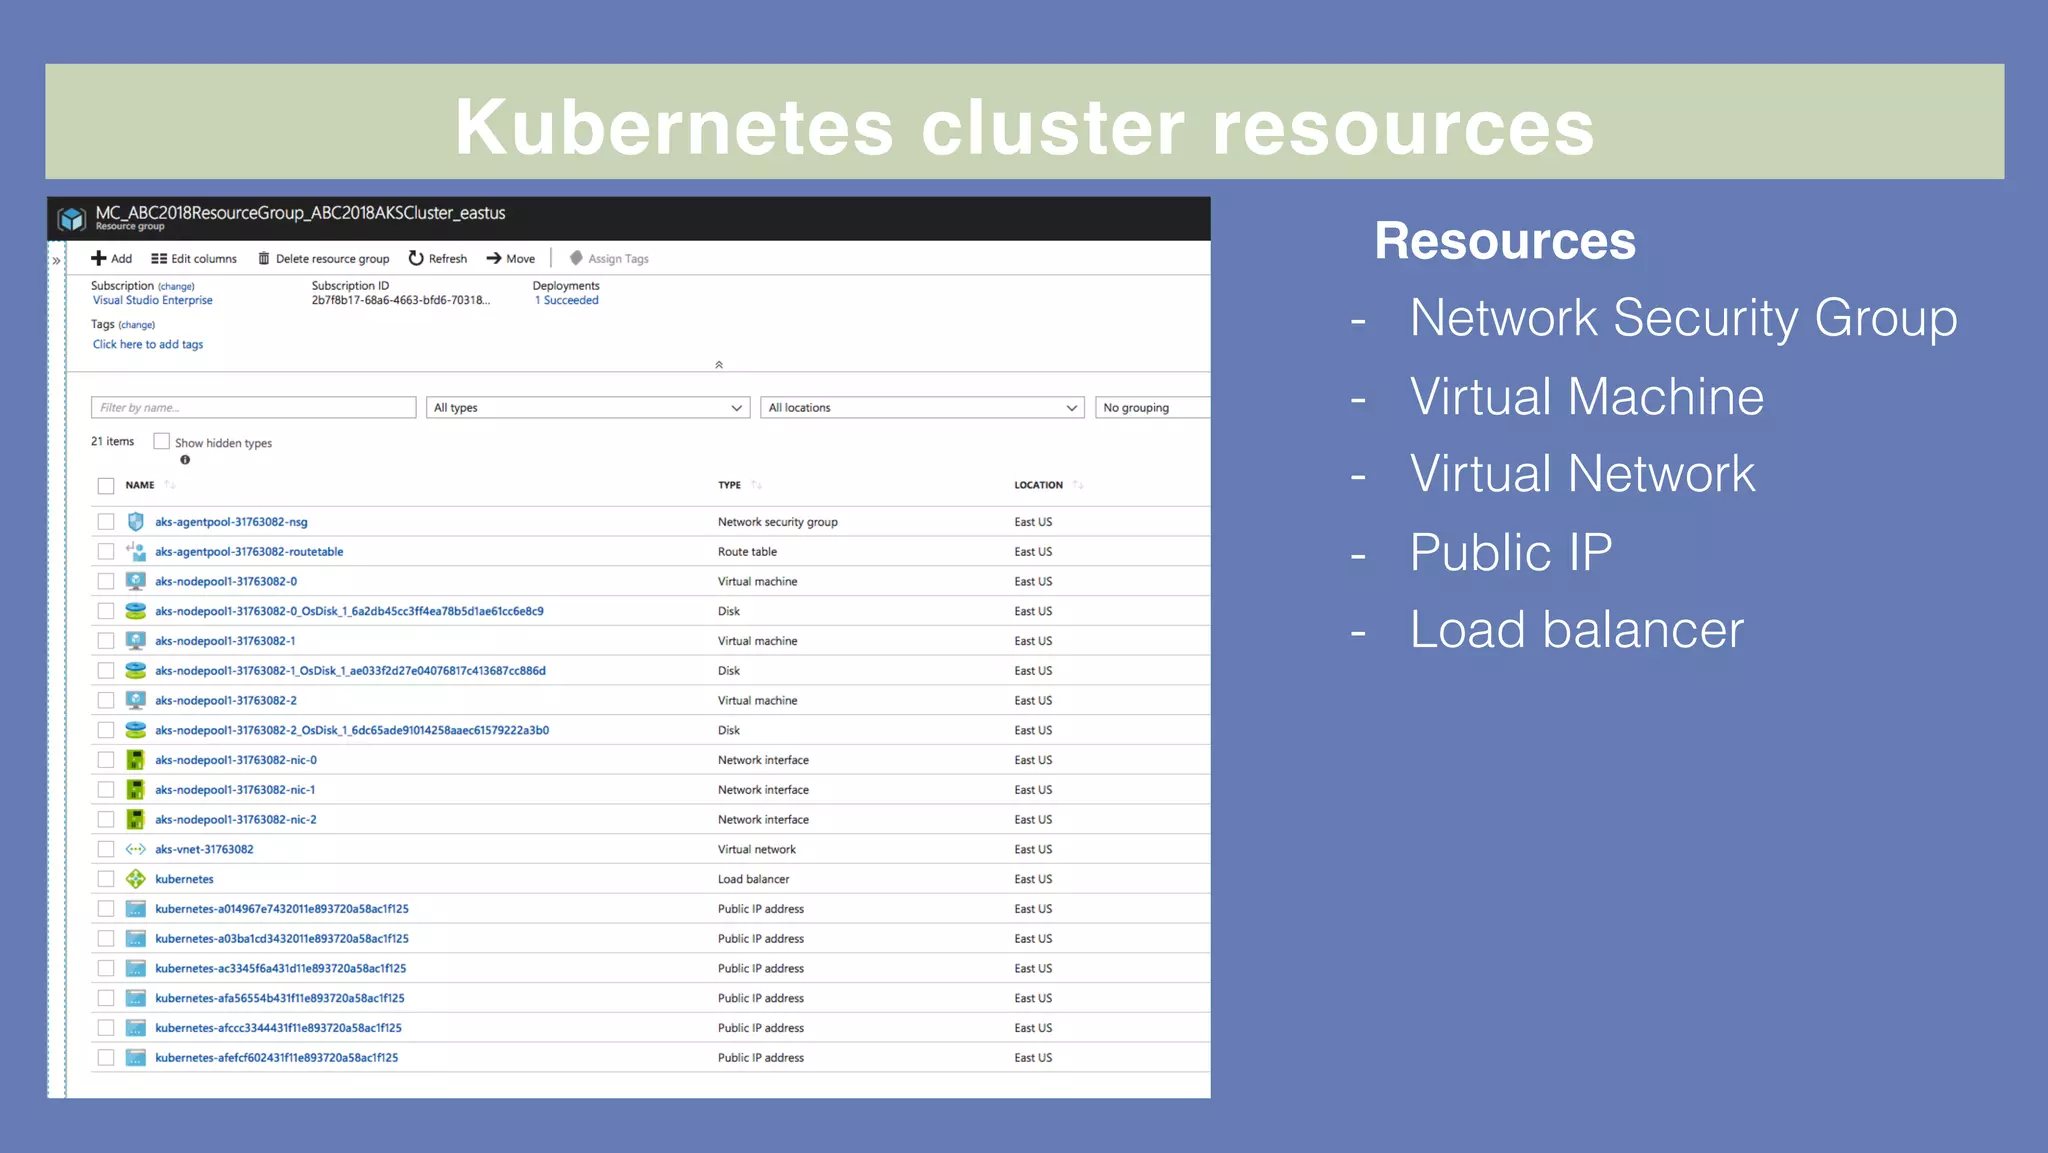Click the Delete resource group trash icon
Image resolution: width=2048 pixels, height=1153 pixels.
pyautogui.click(x=264, y=258)
